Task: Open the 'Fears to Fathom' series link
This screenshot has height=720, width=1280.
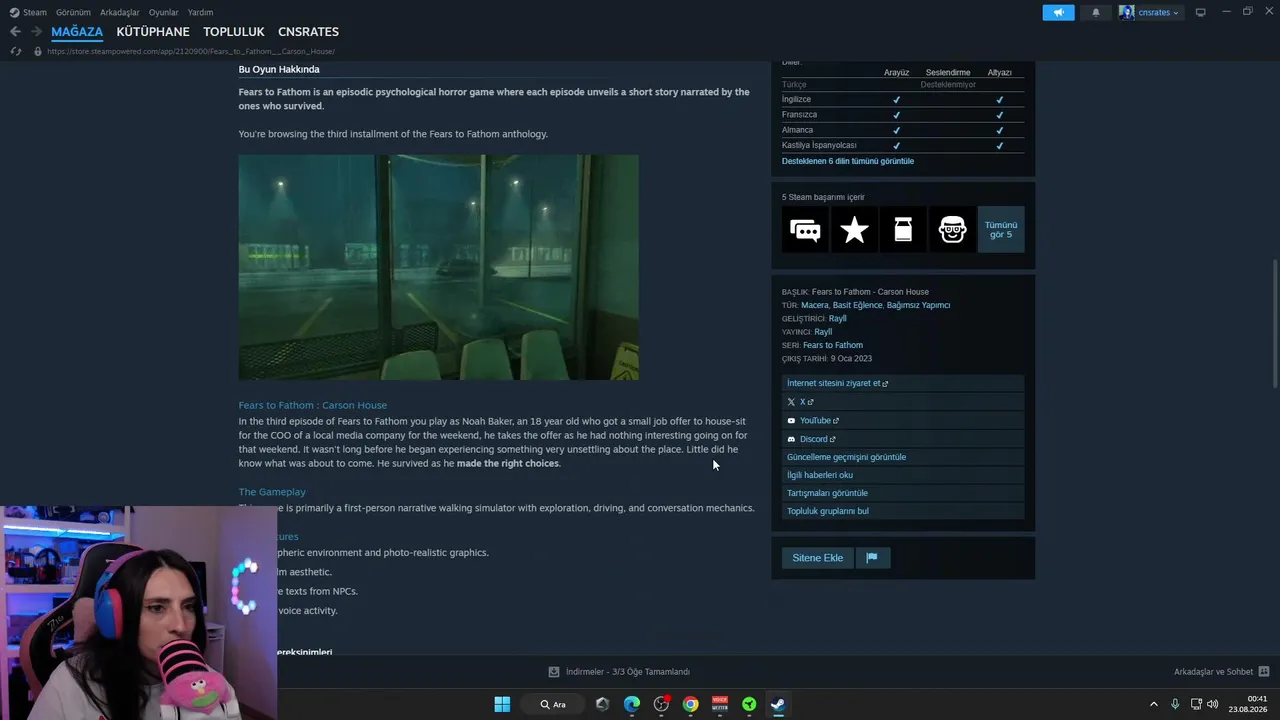Action: click(833, 345)
